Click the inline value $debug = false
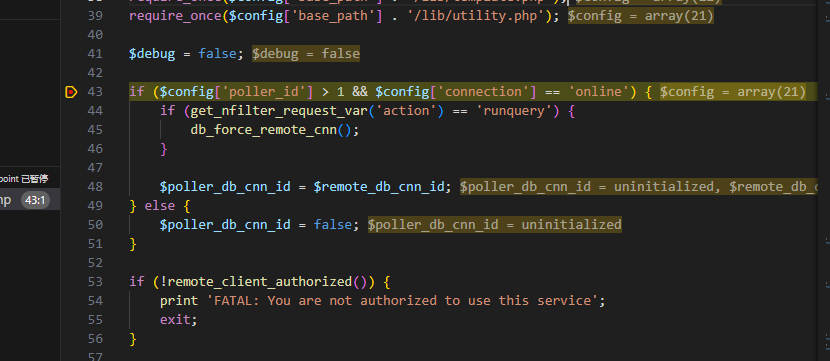 tap(306, 53)
